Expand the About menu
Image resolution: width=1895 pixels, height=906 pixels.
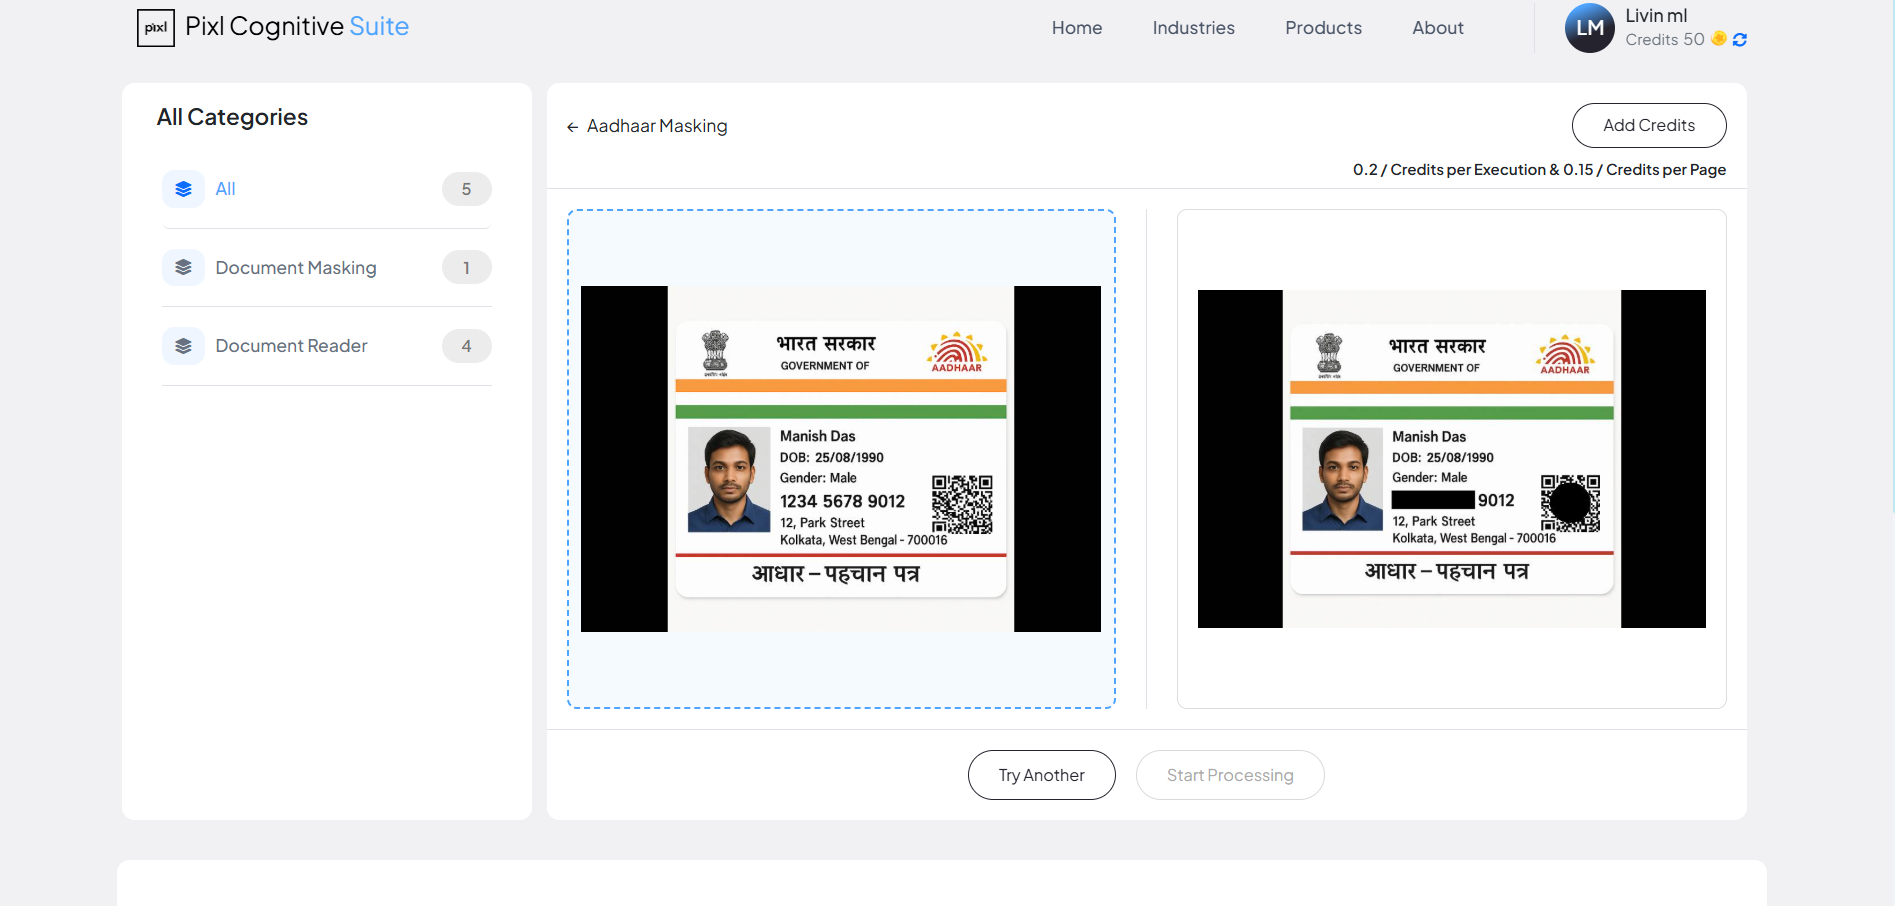click(x=1437, y=27)
